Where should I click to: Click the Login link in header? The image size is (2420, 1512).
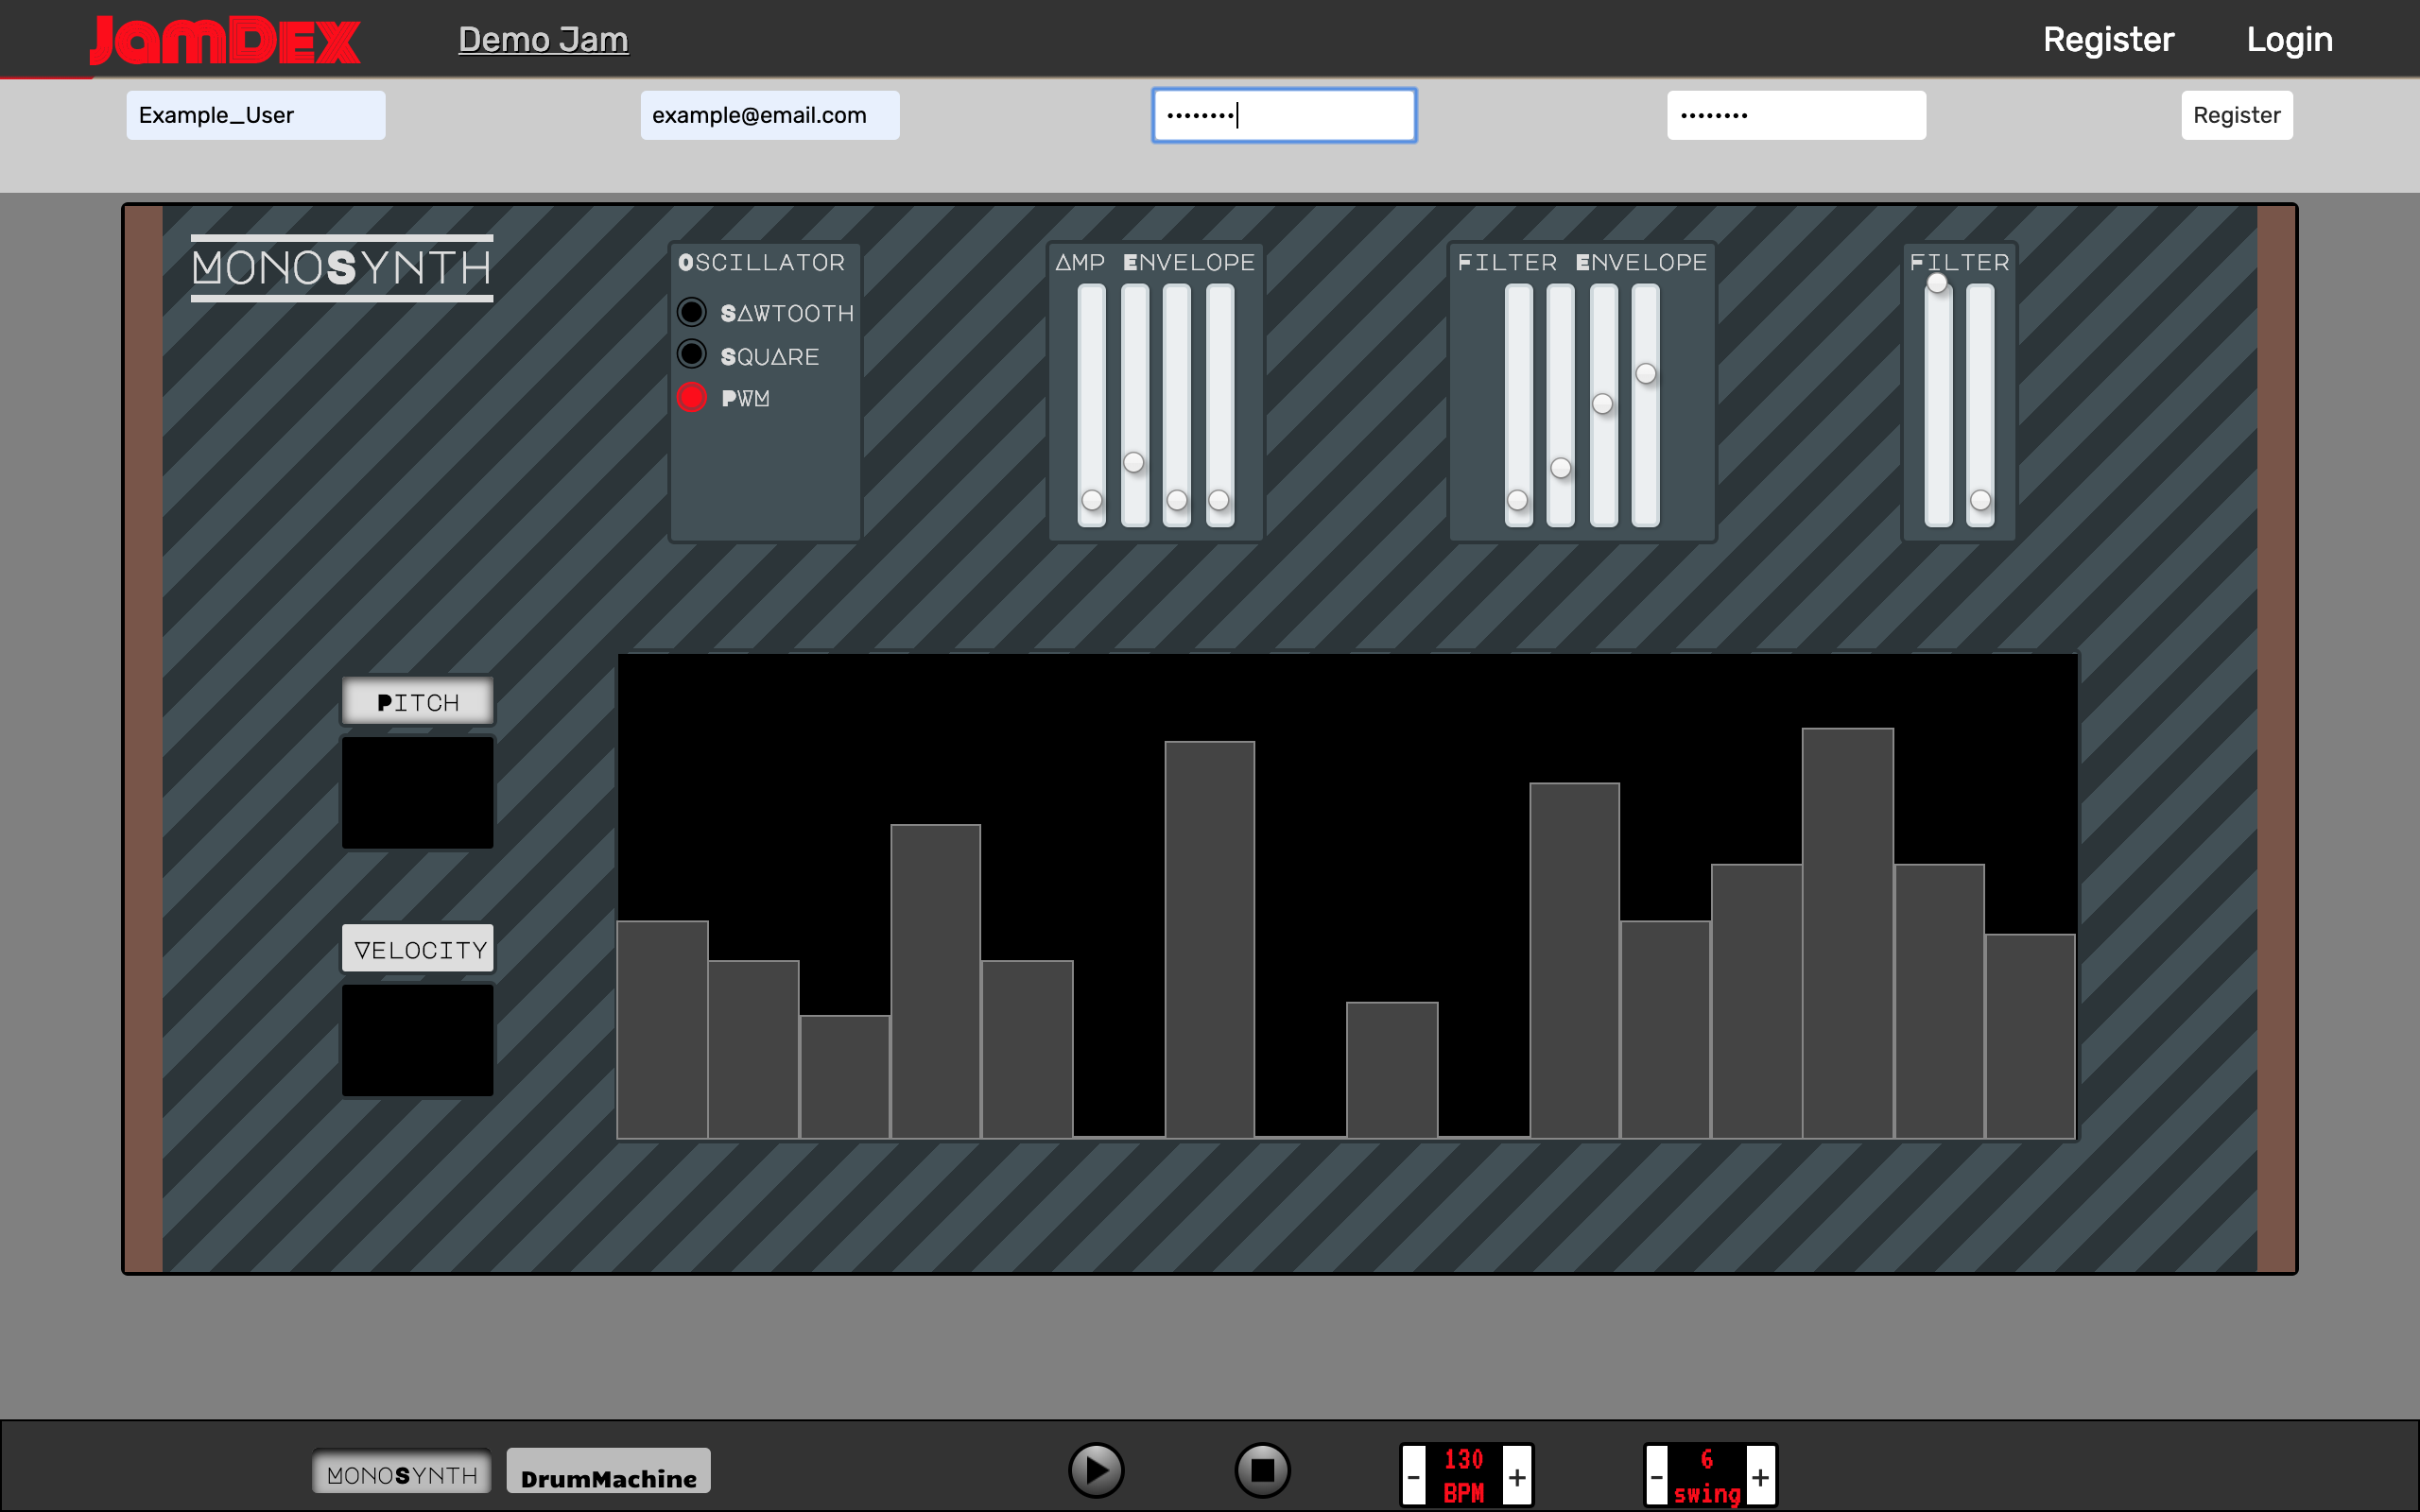click(x=2289, y=40)
